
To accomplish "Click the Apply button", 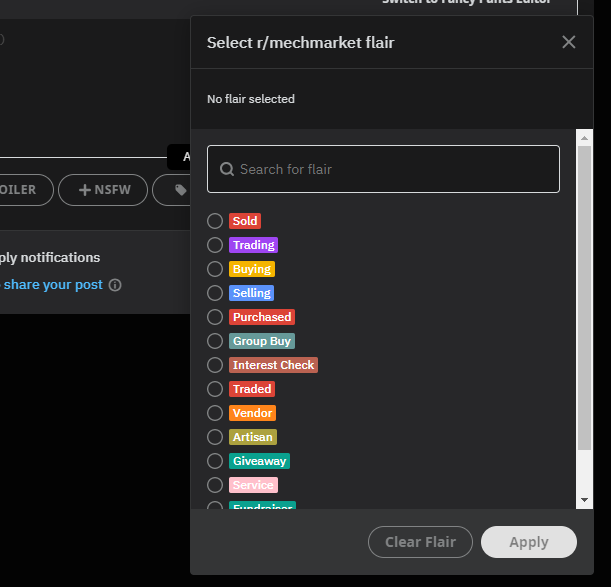I will (x=529, y=542).
